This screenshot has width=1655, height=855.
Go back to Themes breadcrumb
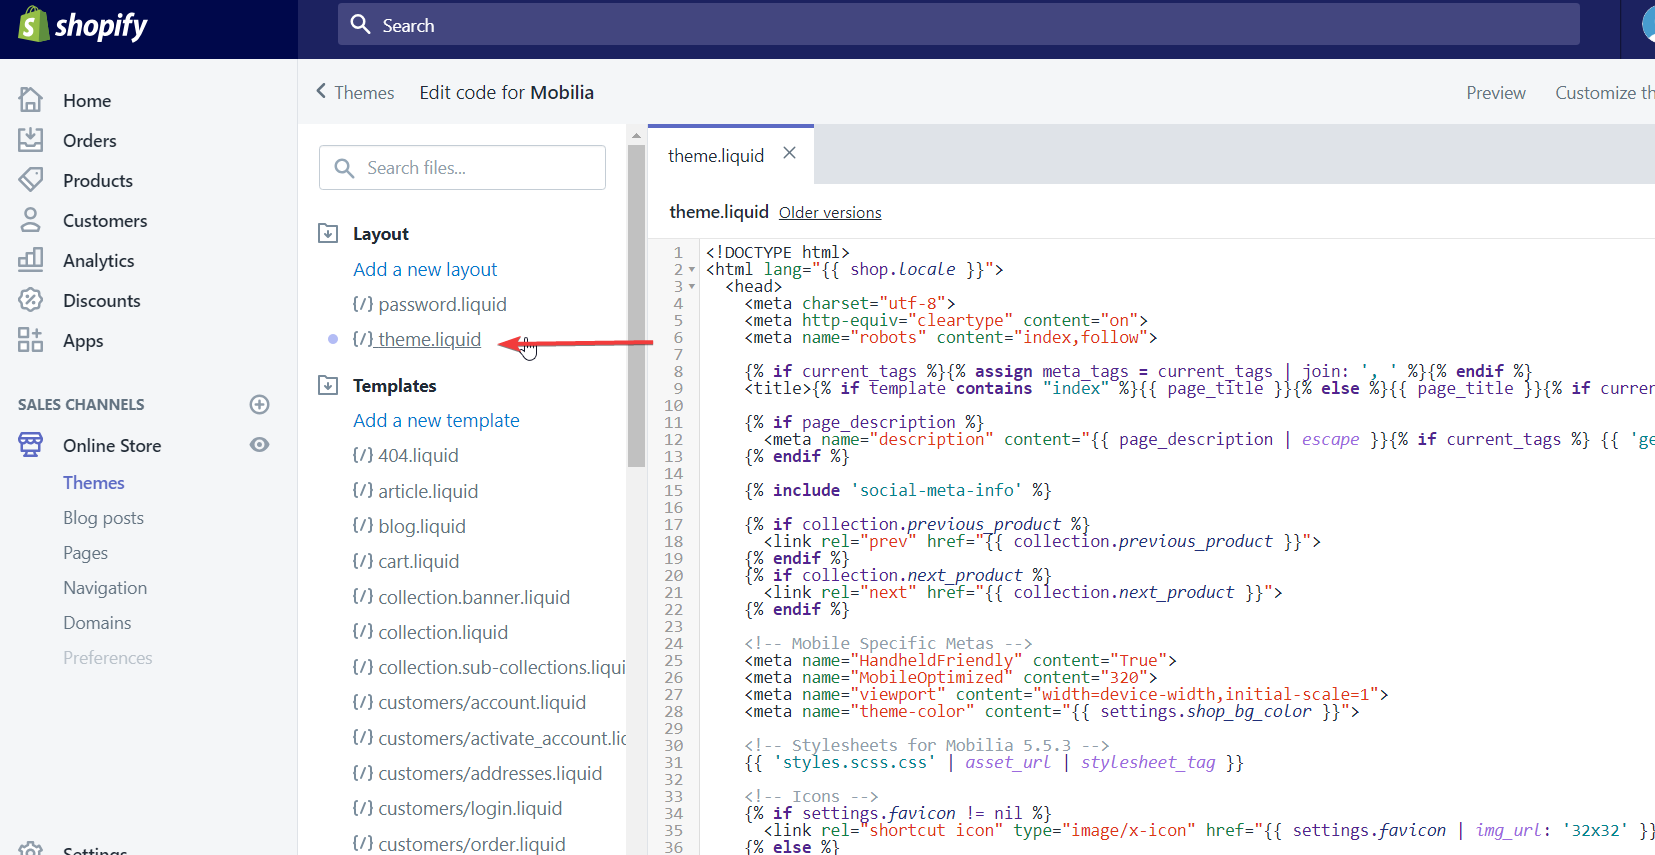point(364,92)
